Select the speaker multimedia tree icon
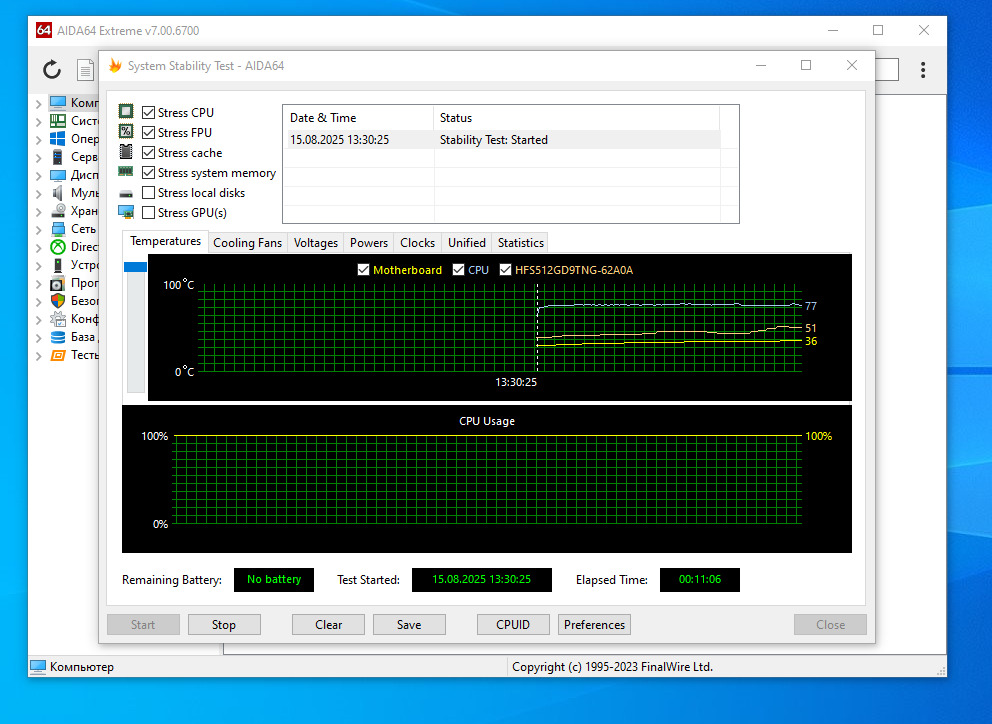The image size is (992, 724). pyautogui.click(x=58, y=193)
